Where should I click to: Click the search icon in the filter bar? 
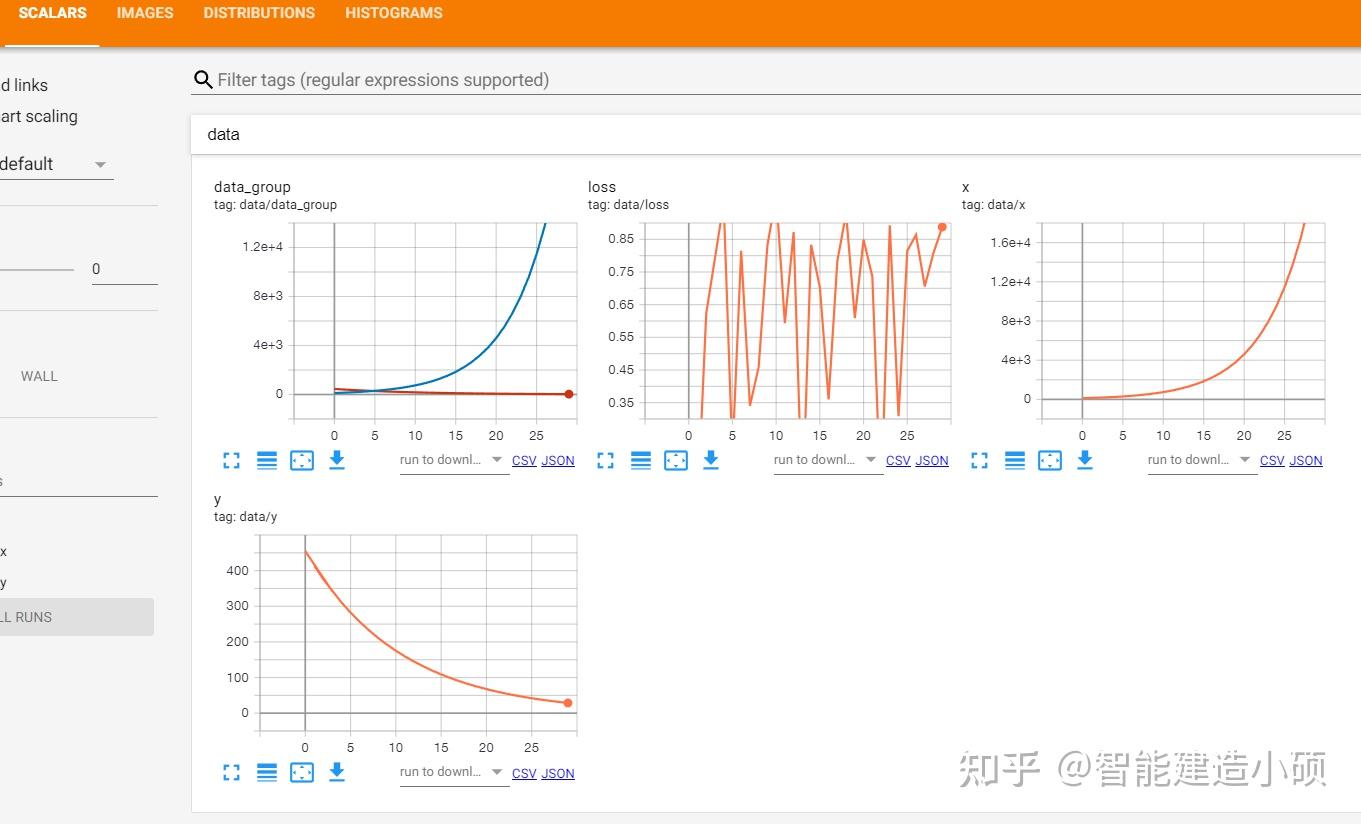[x=203, y=79]
